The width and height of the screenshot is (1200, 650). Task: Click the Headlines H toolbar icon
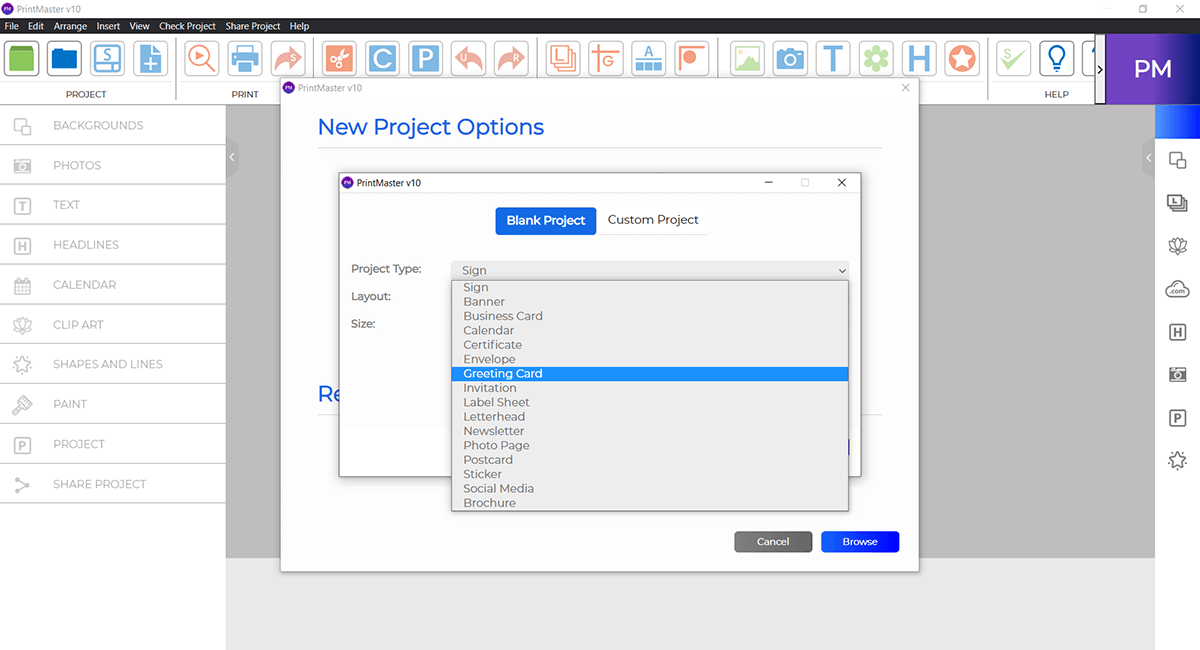[x=919, y=58]
